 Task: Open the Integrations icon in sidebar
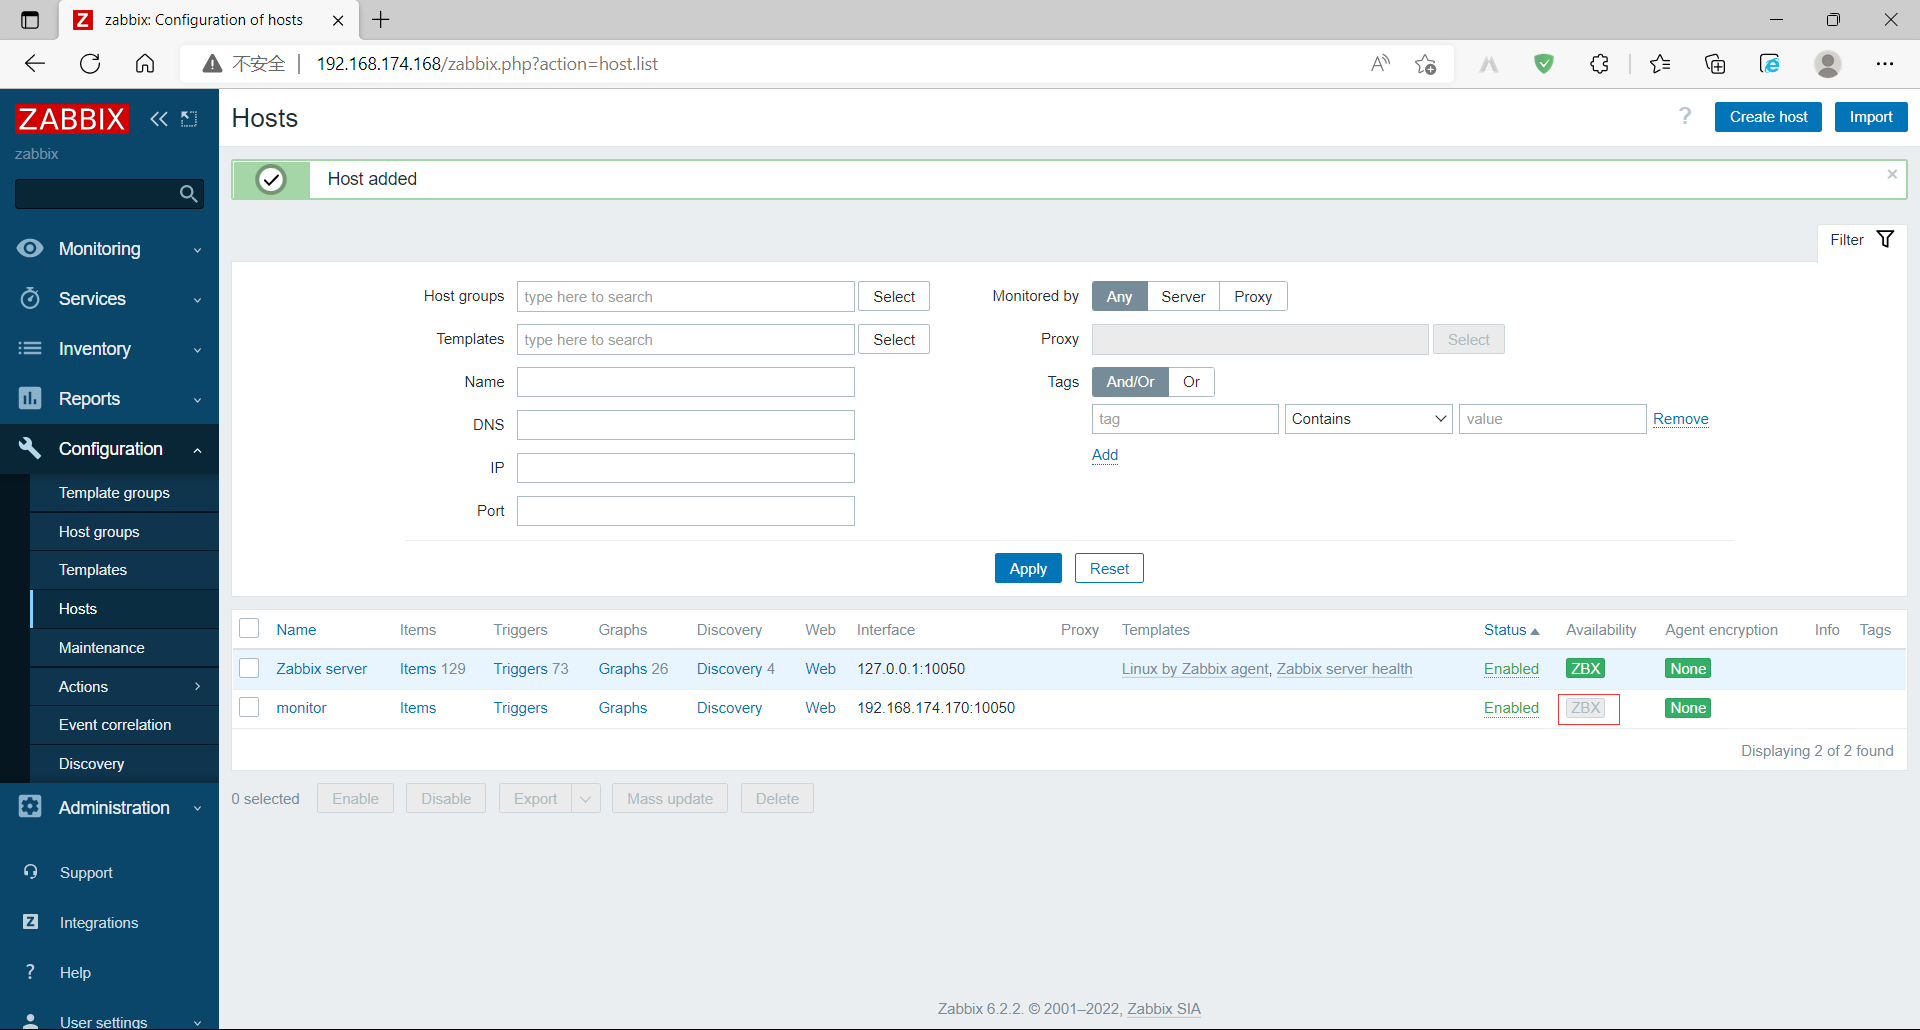pos(31,922)
